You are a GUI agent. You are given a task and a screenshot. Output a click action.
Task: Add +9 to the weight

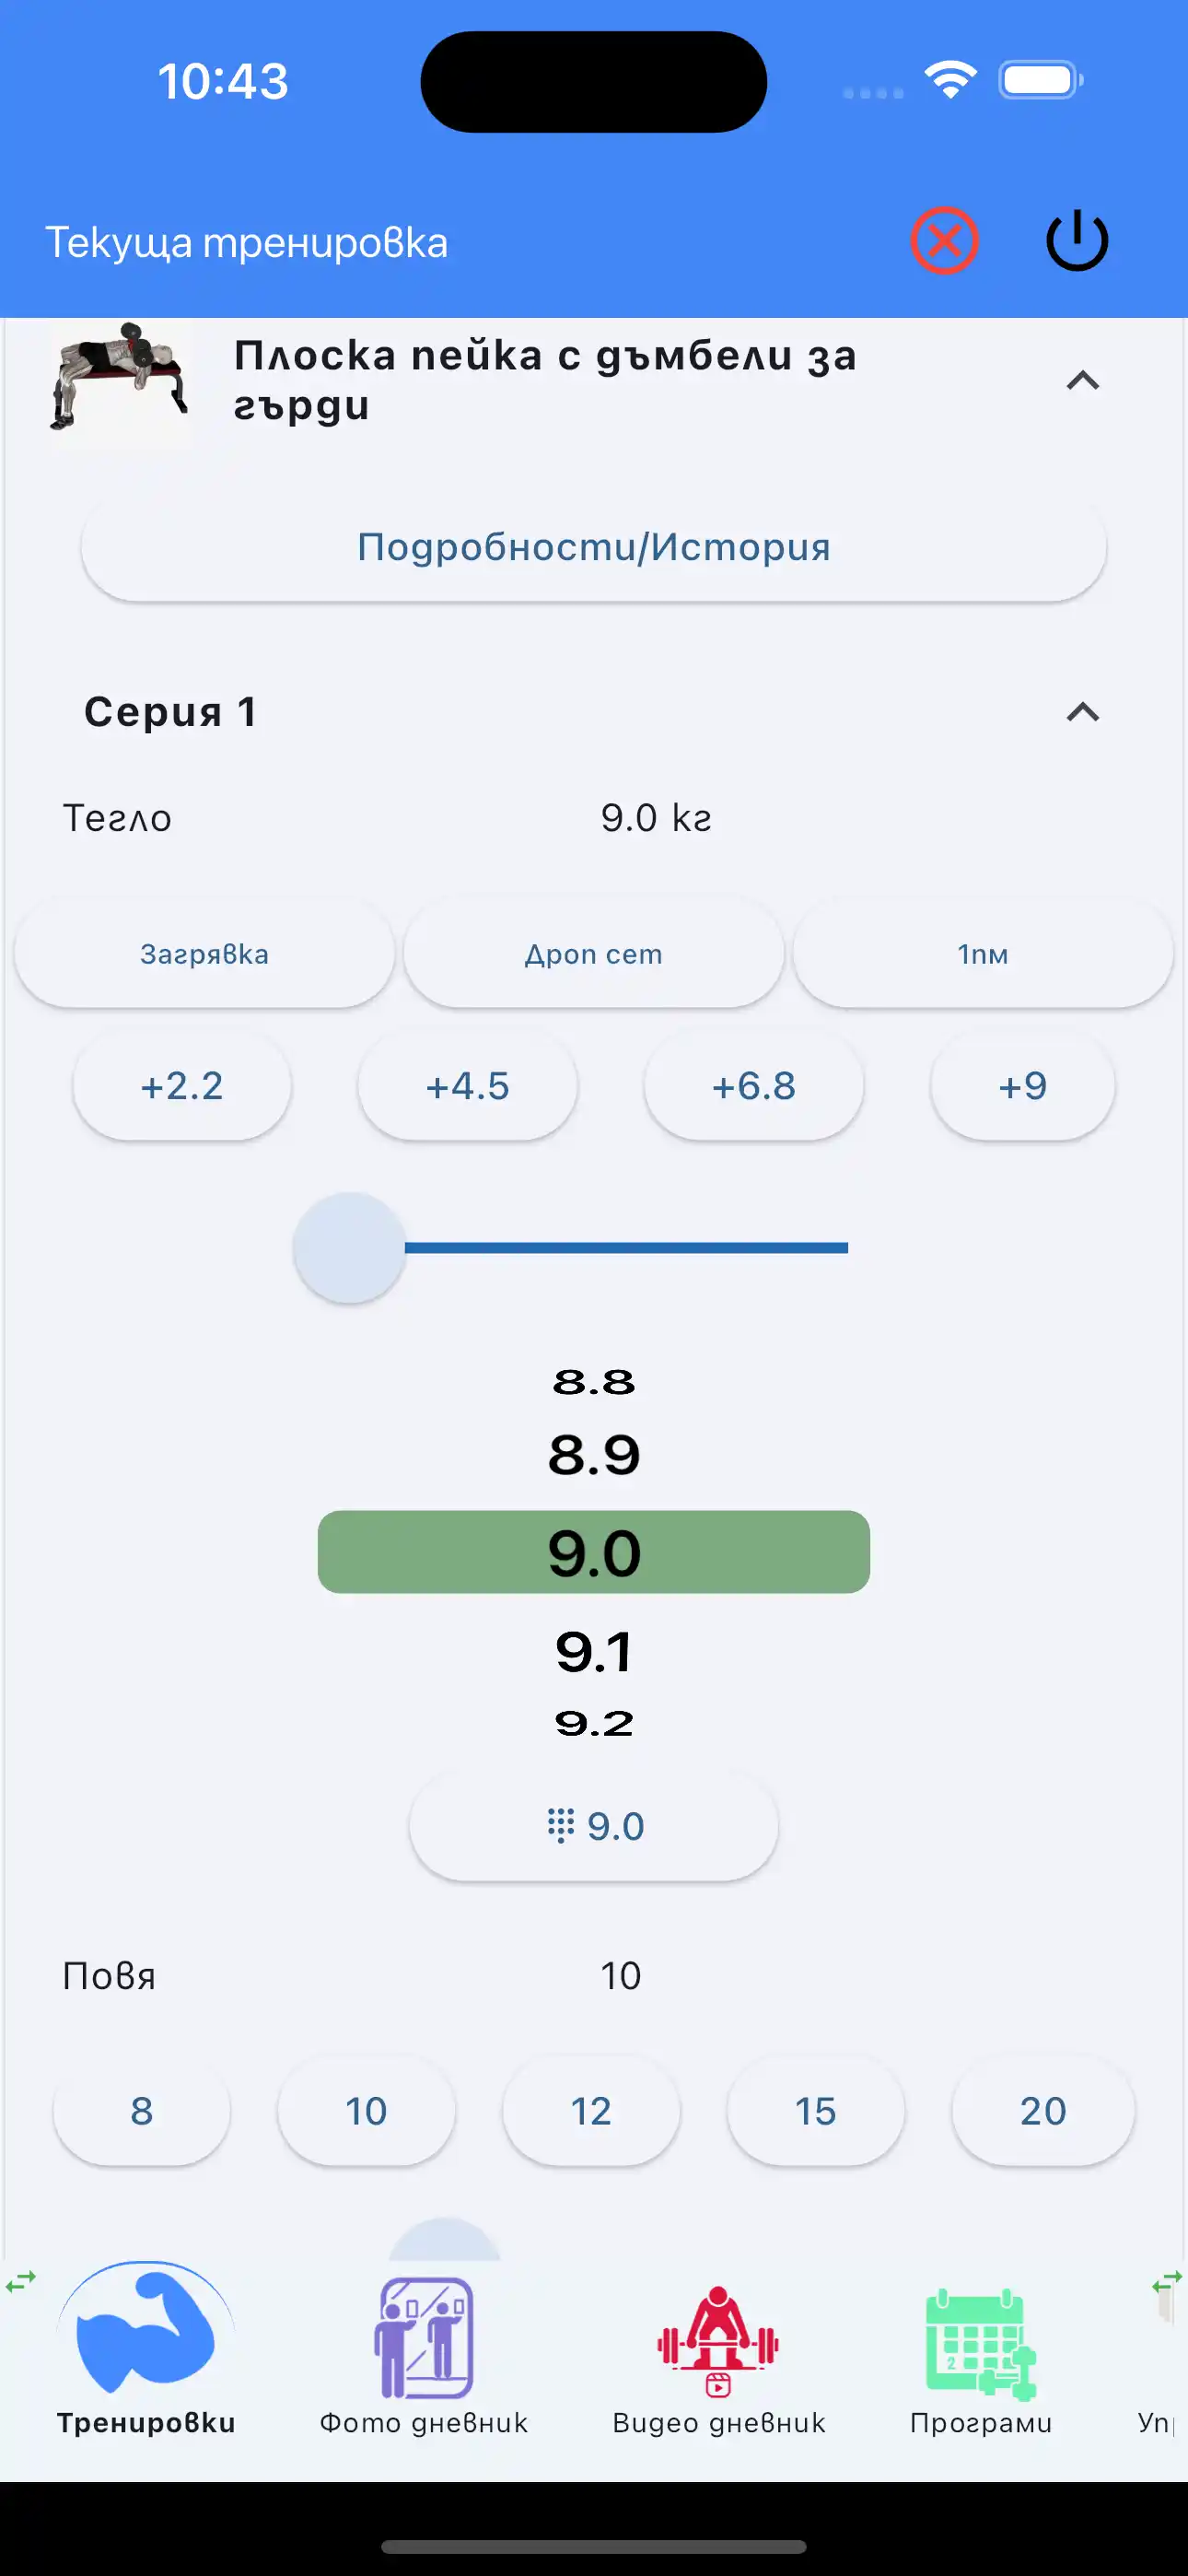(x=1022, y=1086)
